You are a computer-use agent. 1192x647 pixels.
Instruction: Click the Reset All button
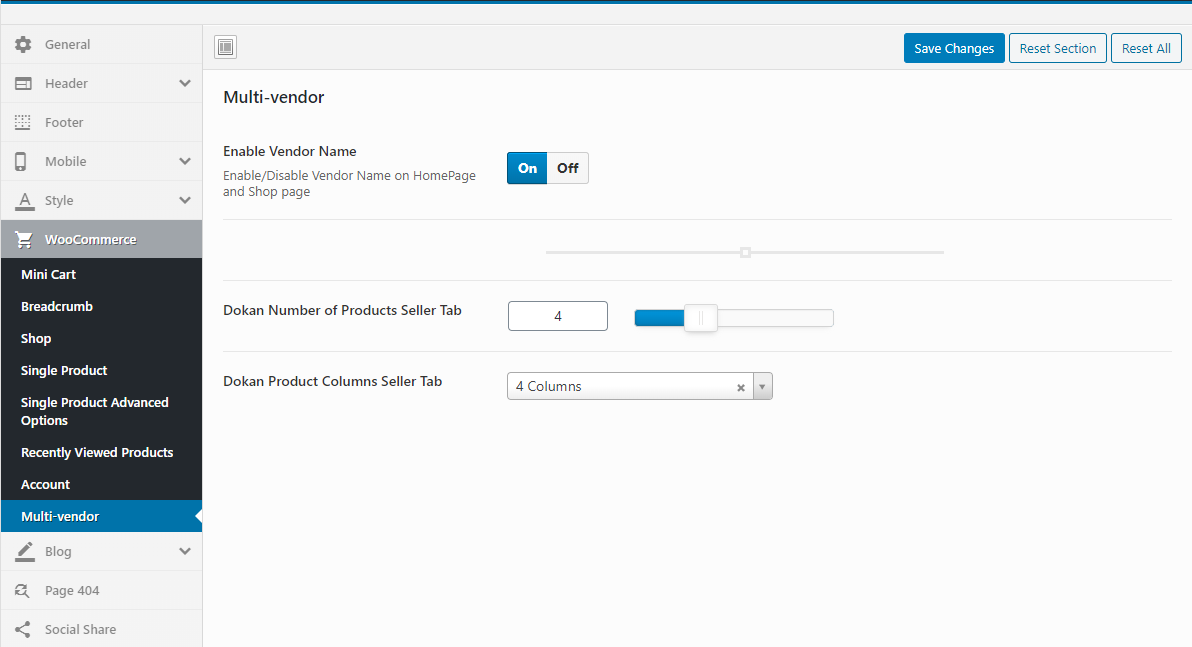(x=1146, y=48)
